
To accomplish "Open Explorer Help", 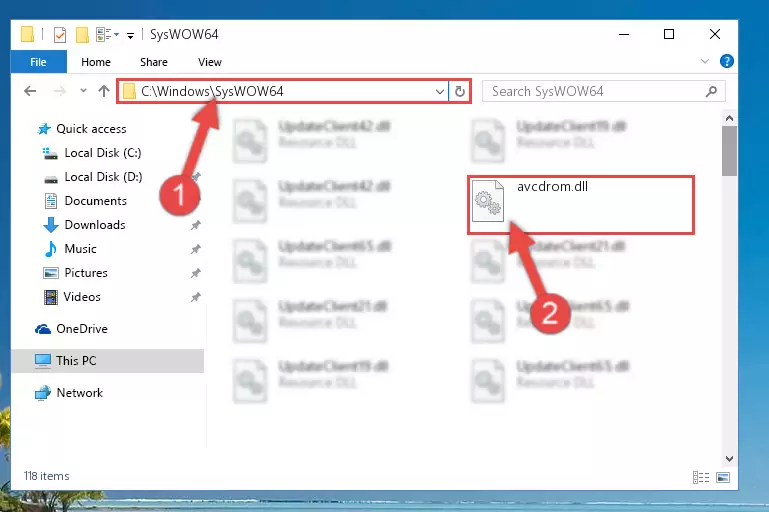I will (x=726, y=61).
